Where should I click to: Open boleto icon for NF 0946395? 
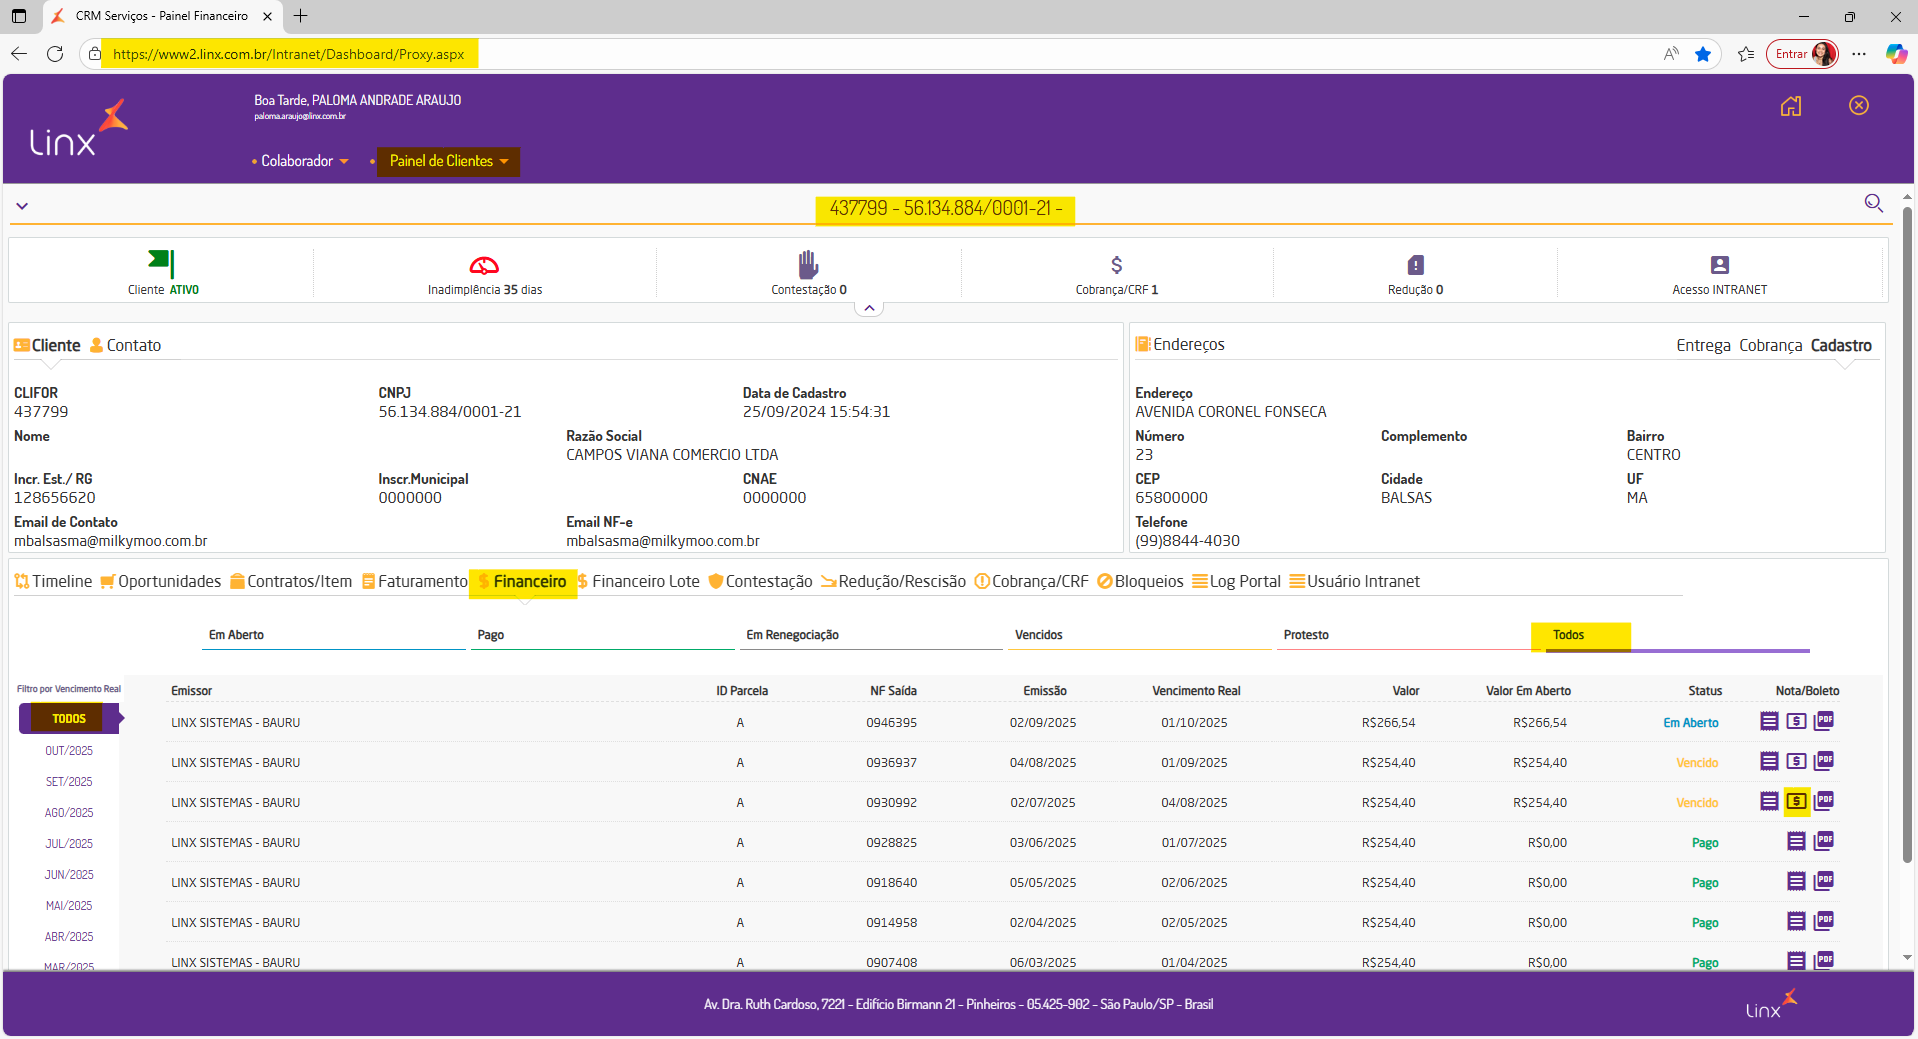pos(1797,721)
